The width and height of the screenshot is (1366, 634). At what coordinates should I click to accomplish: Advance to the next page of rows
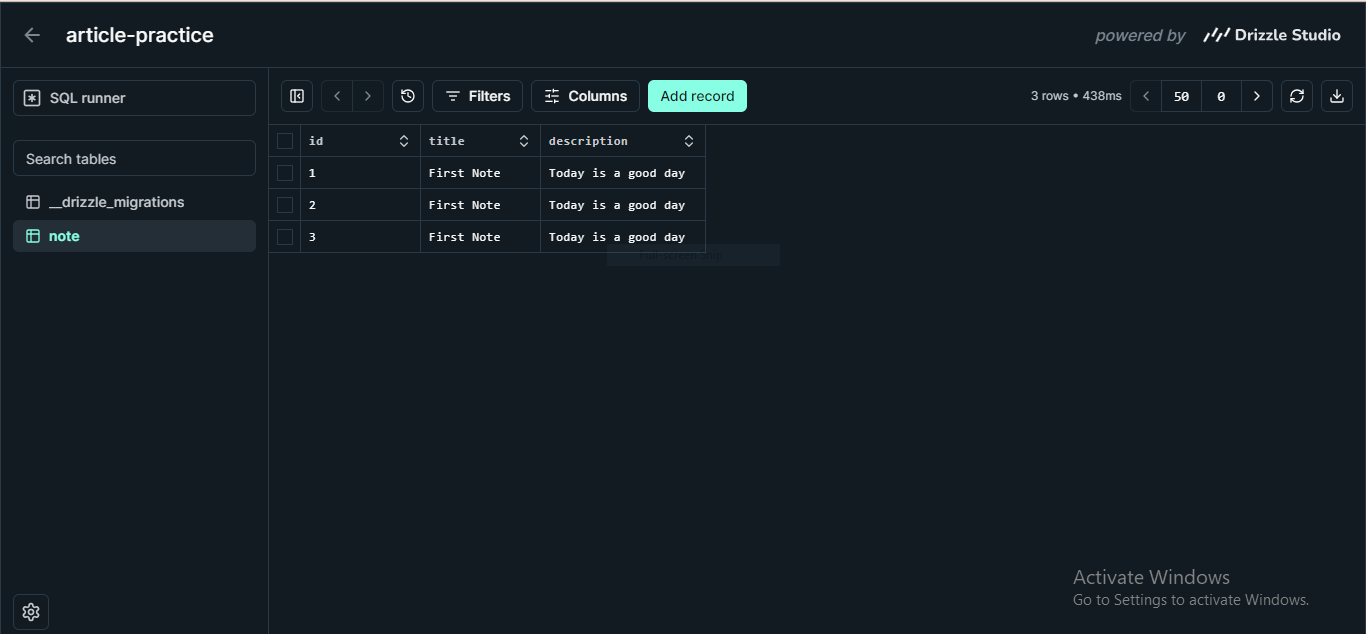pos(1257,95)
